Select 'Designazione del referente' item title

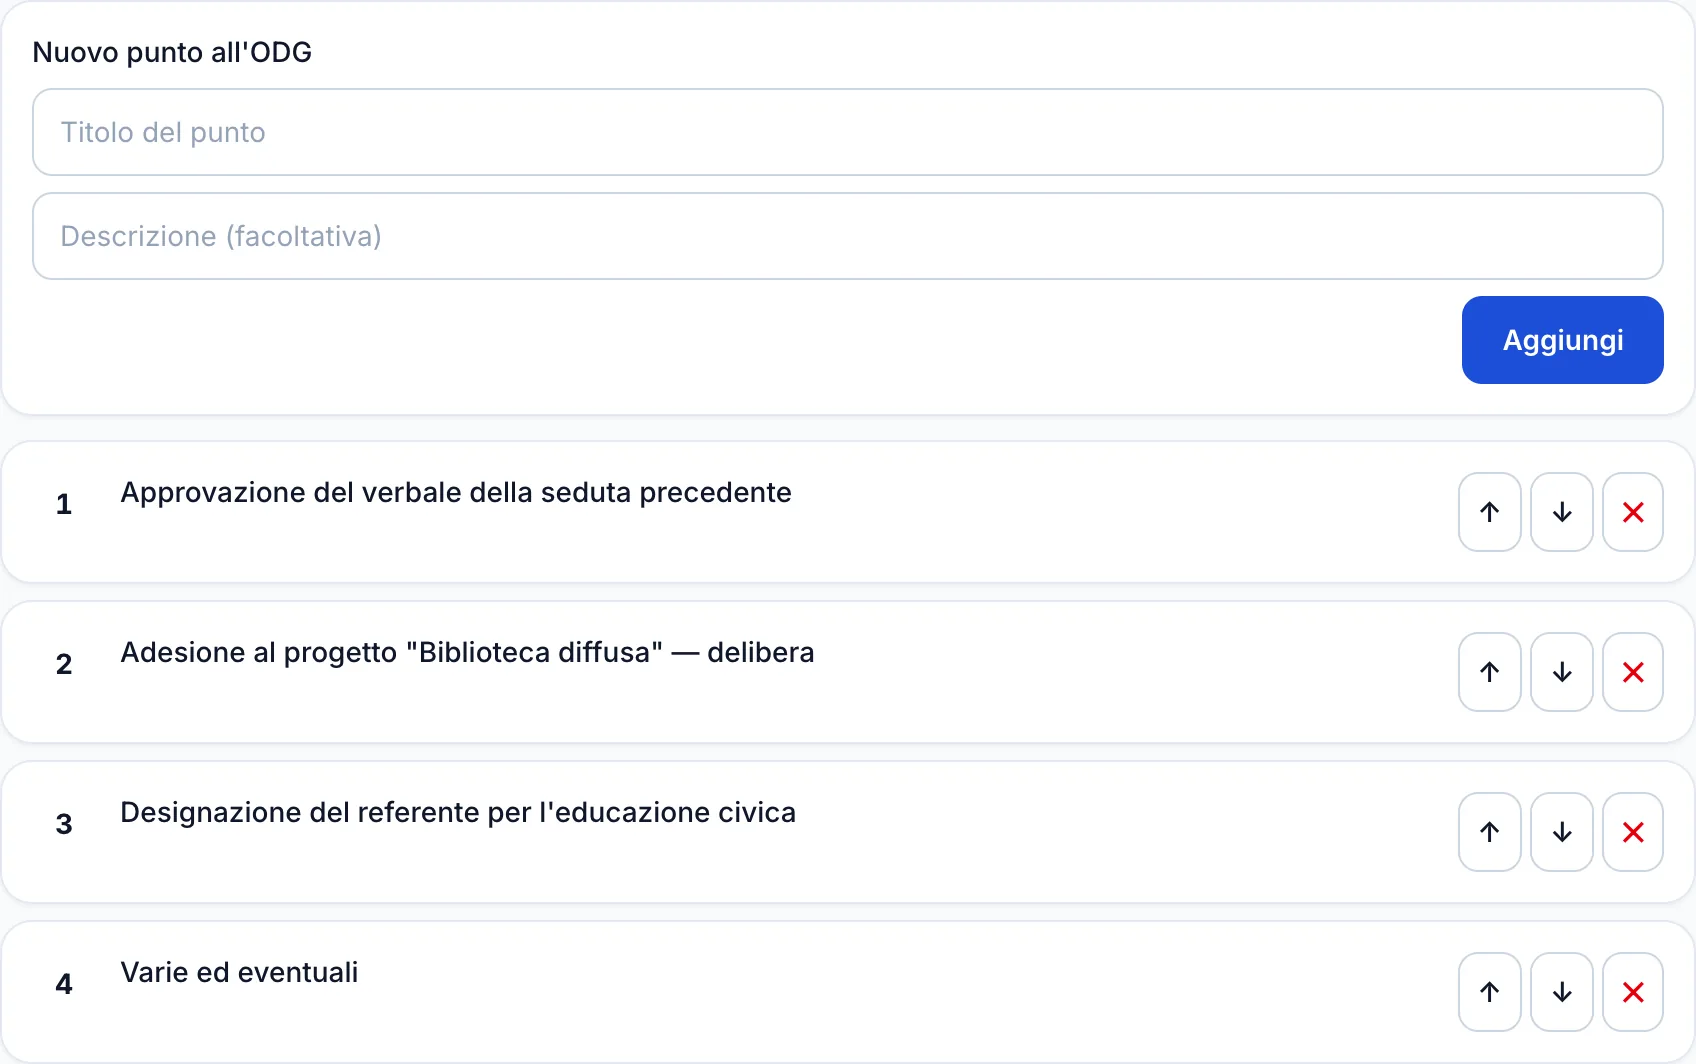(458, 812)
